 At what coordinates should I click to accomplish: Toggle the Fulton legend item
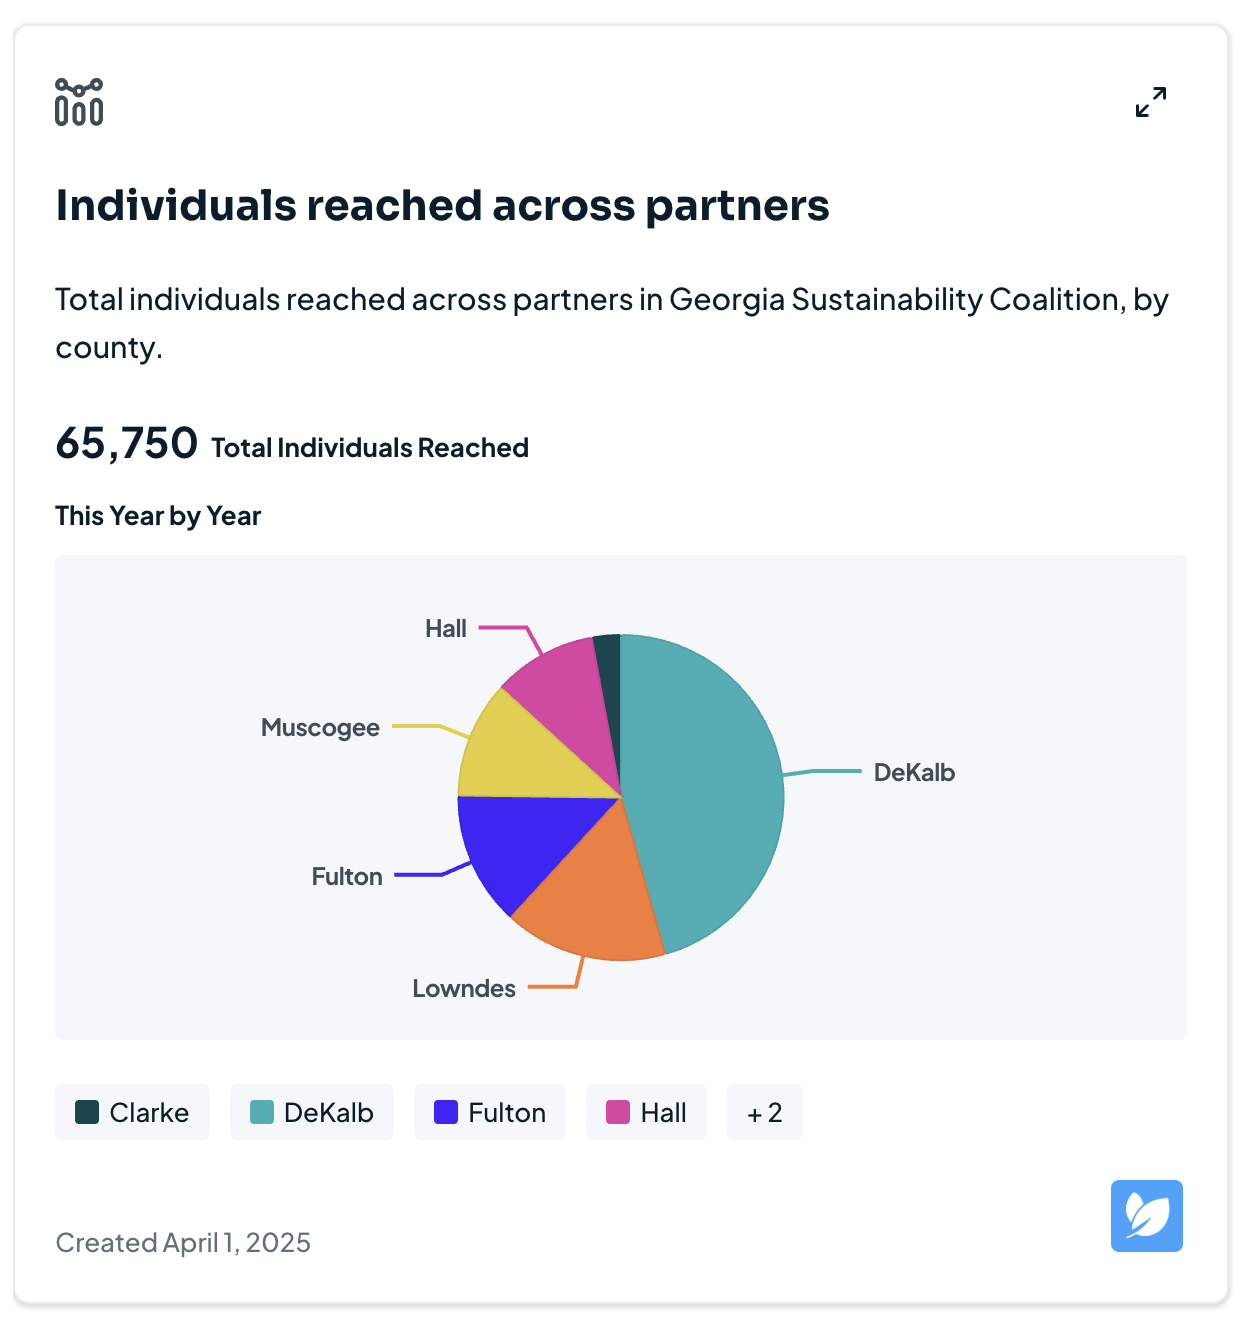pos(490,1112)
